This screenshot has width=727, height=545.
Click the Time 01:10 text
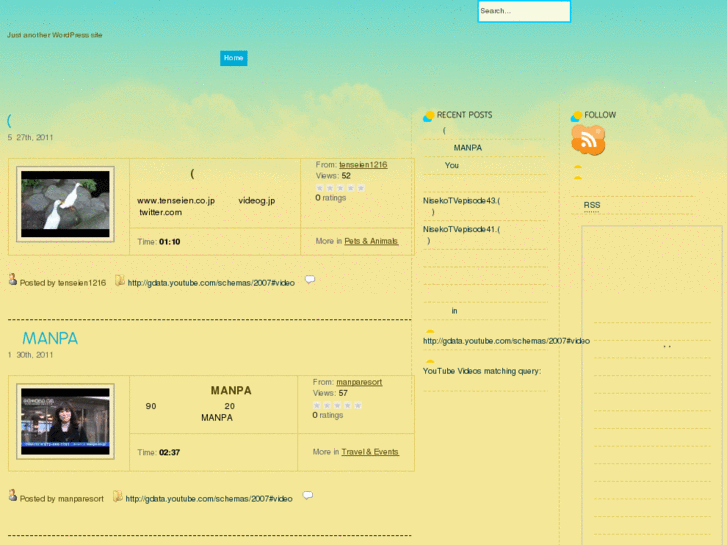pyautogui.click(x=159, y=242)
